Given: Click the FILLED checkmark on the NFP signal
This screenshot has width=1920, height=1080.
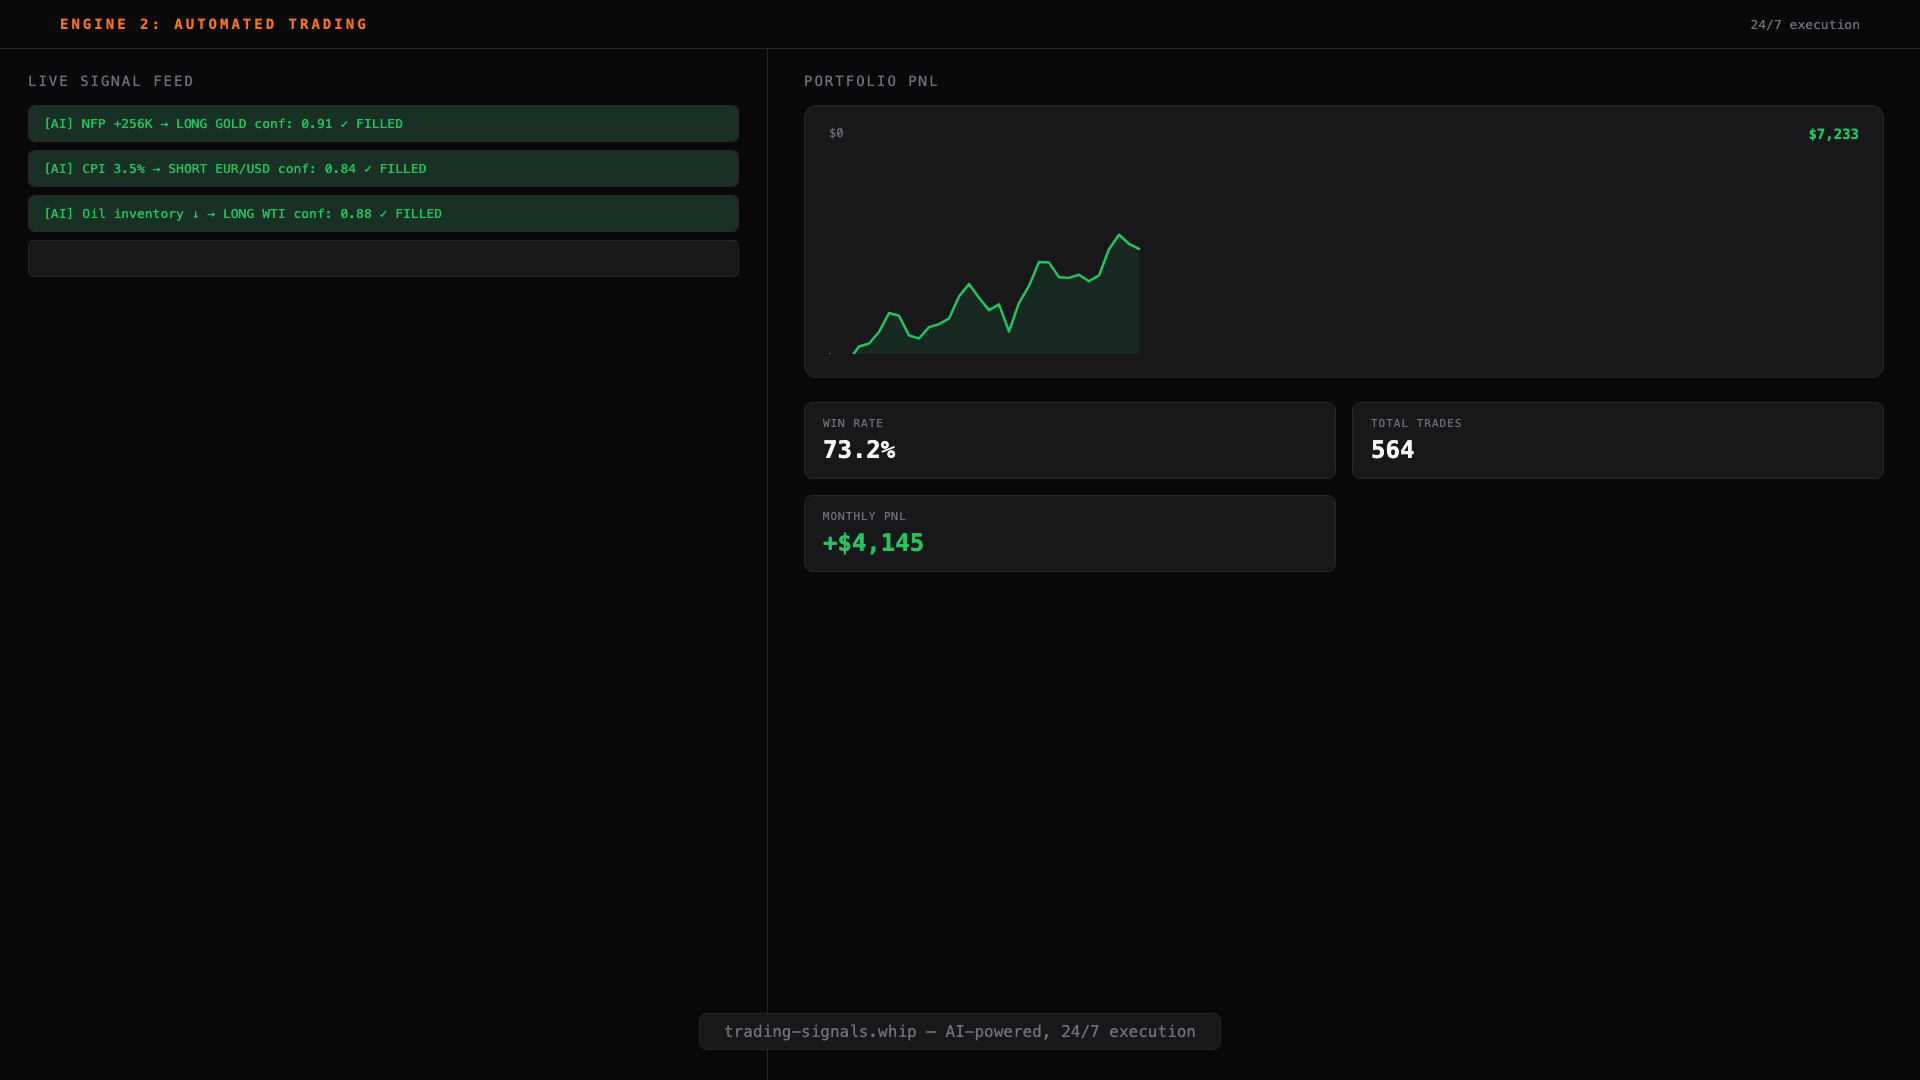Looking at the screenshot, I should click(x=345, y=124).
